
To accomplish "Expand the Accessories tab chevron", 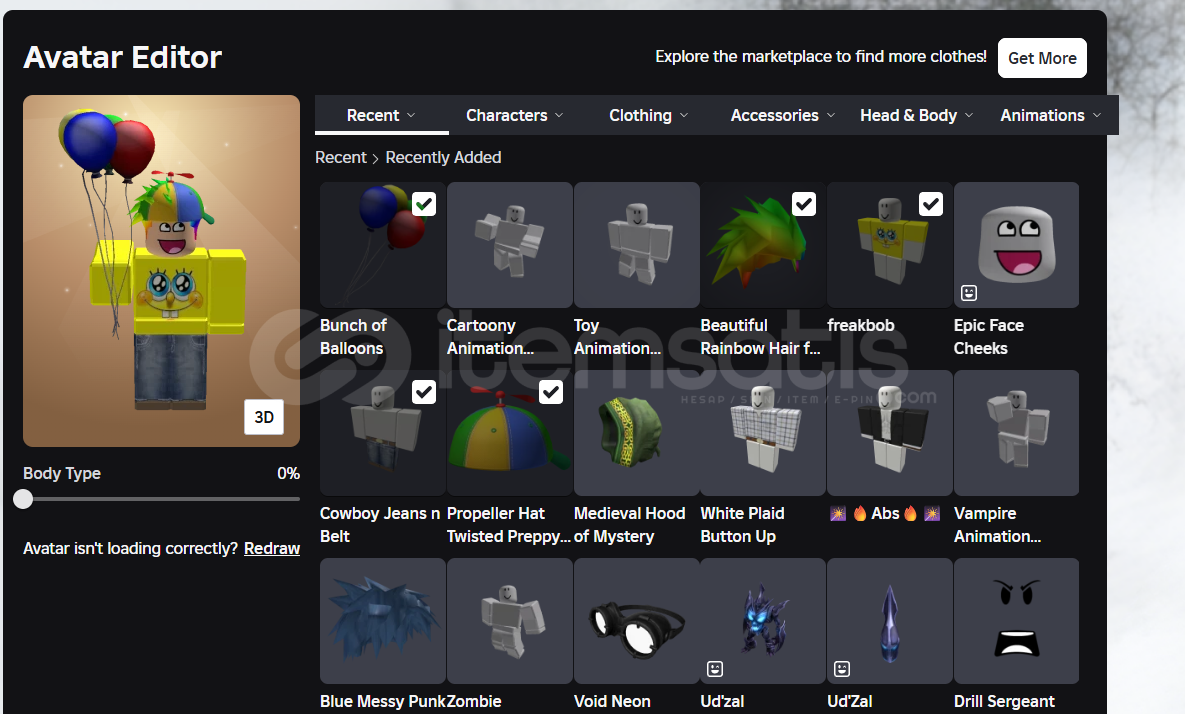I will 831,116.
